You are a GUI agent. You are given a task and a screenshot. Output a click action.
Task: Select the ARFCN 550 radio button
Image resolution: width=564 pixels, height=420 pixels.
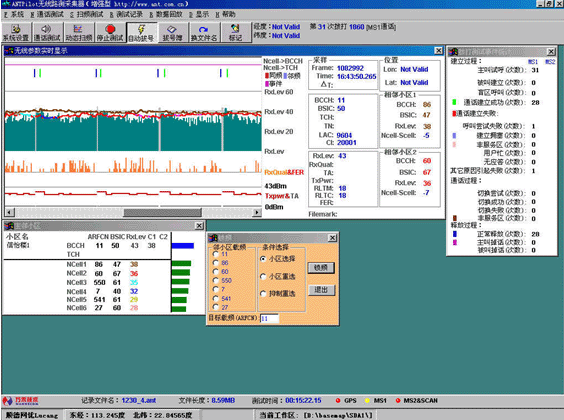tap(216, 280)
